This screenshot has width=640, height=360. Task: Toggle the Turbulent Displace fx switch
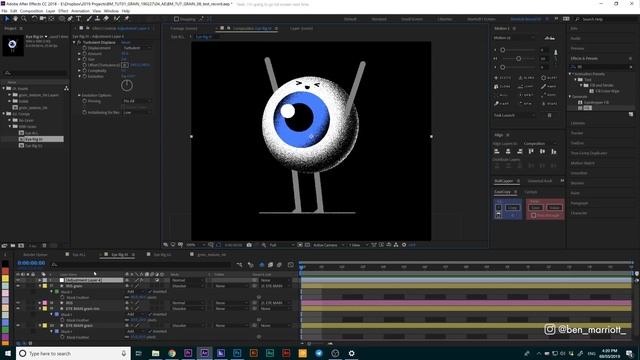pos(79,42)
